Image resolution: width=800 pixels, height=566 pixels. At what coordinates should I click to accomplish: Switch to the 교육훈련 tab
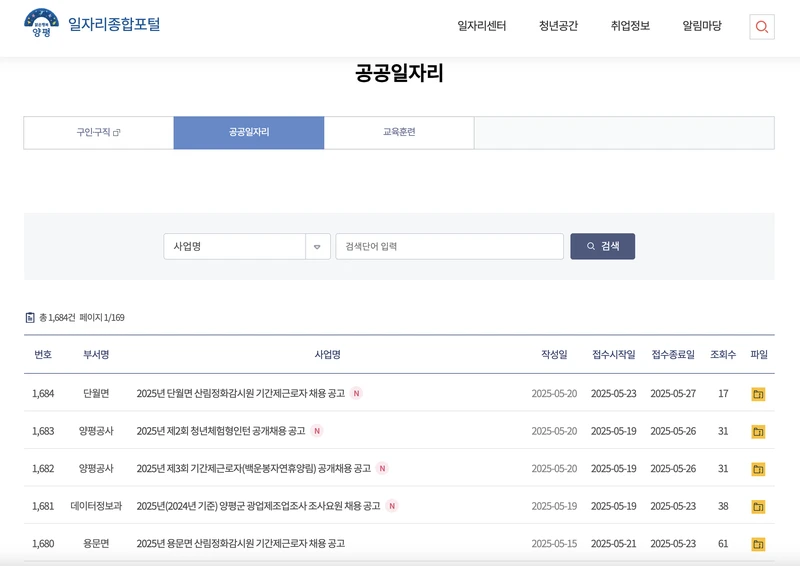[x=399, y=133]
